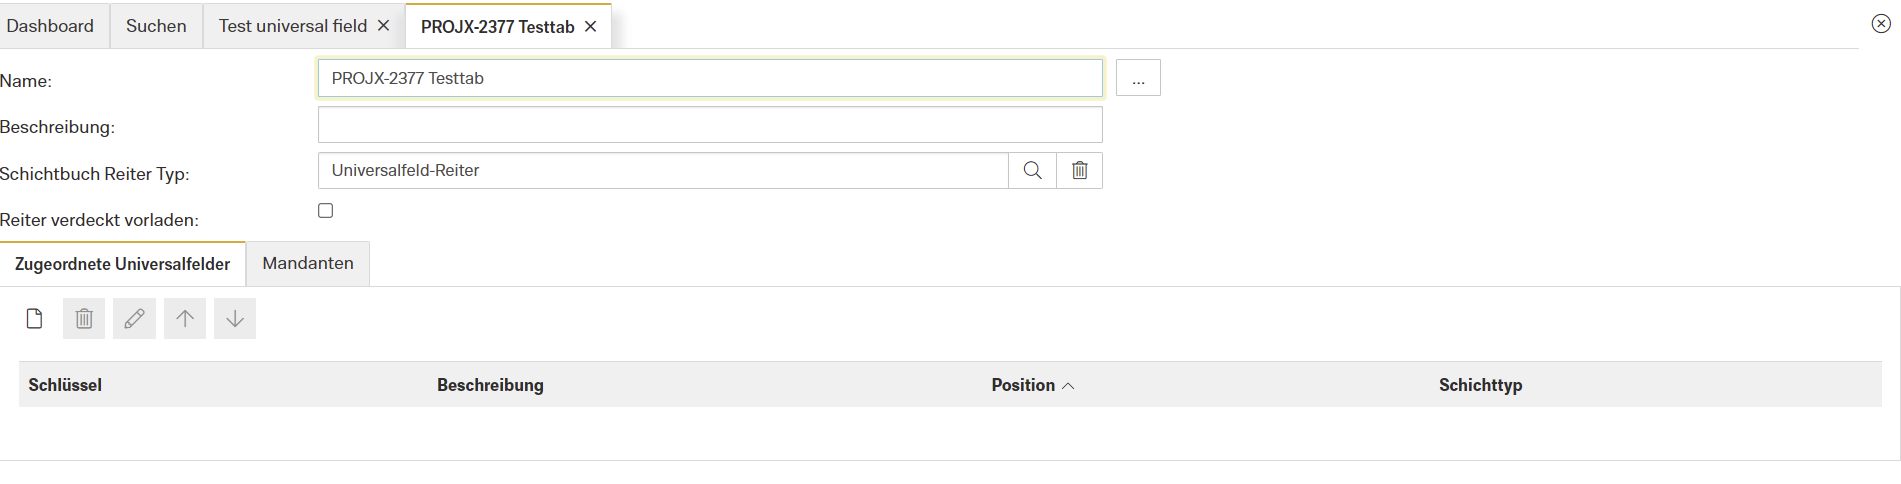Viewport: 1901px width, 484px height.
Task: Click the pencil edit icon
Action: click(134, 319)
